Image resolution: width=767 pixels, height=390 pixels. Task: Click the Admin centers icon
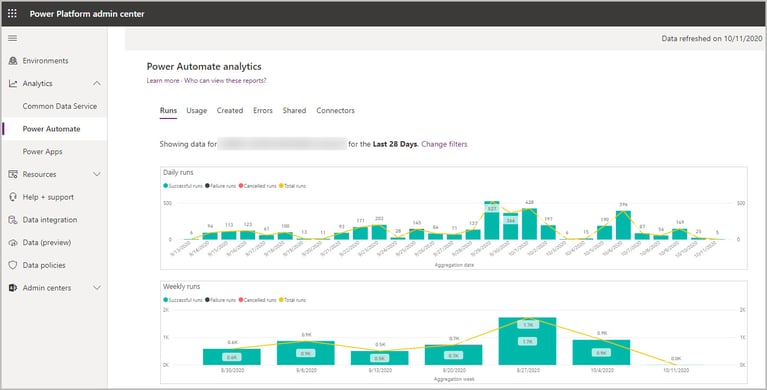[x=13, y=288]
